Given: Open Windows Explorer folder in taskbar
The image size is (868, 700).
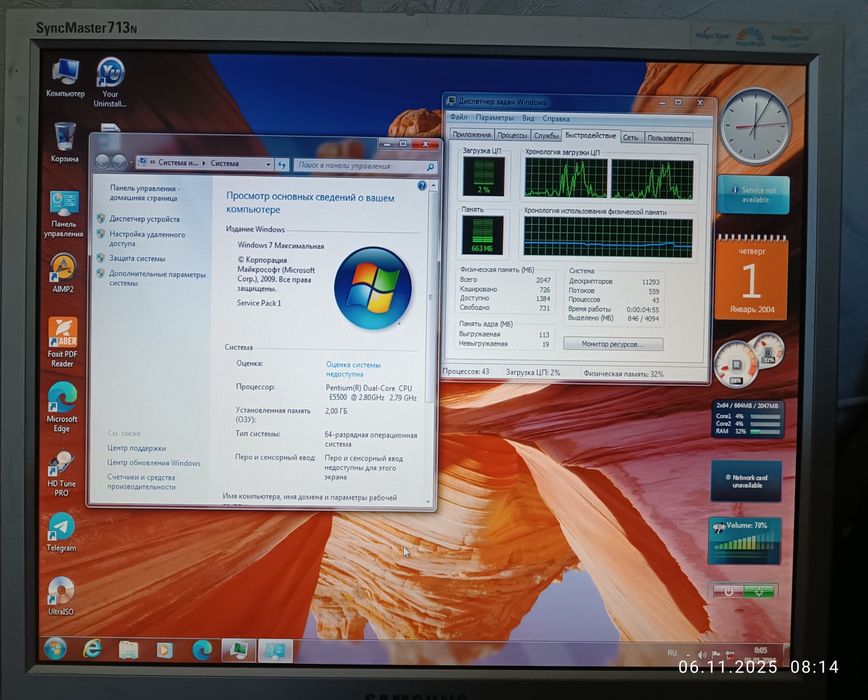Looking at the screenshot, I should pyautogui.click(x=128, y=650).
